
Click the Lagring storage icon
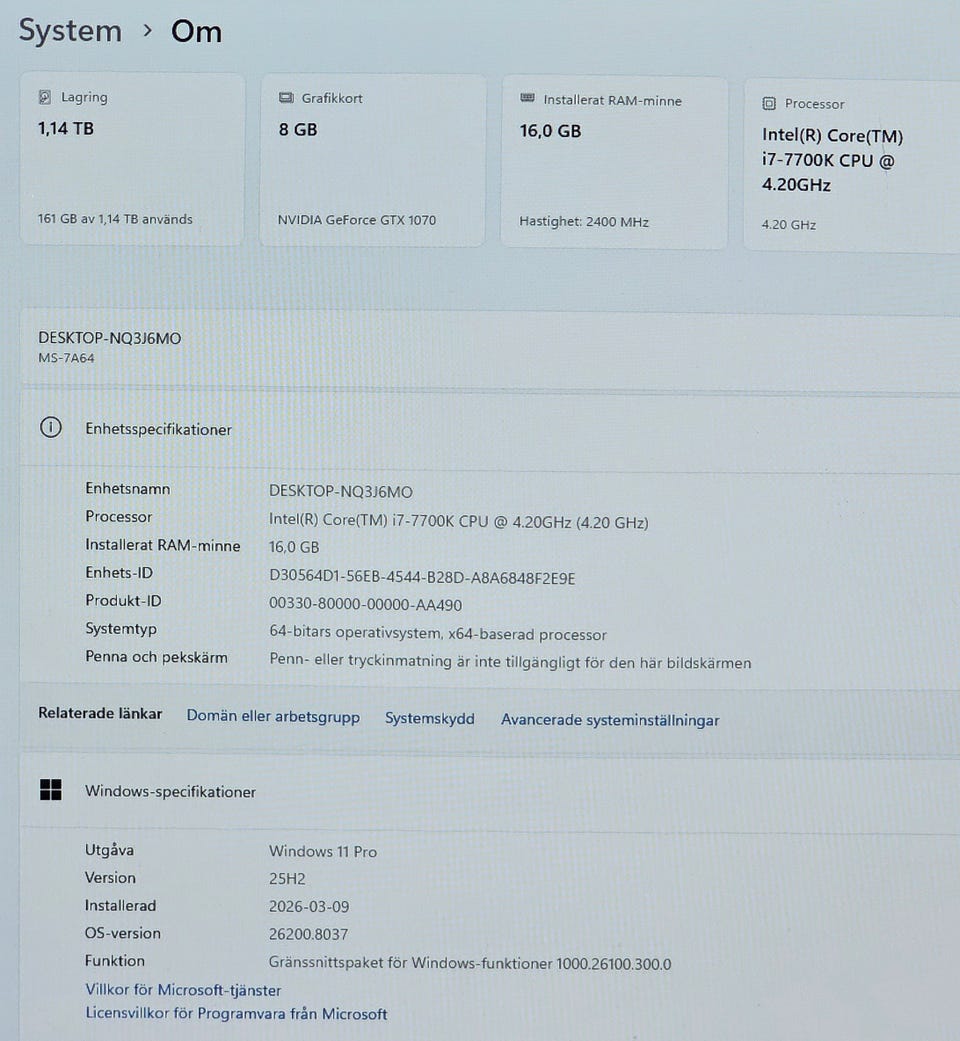tap(44, 98)
